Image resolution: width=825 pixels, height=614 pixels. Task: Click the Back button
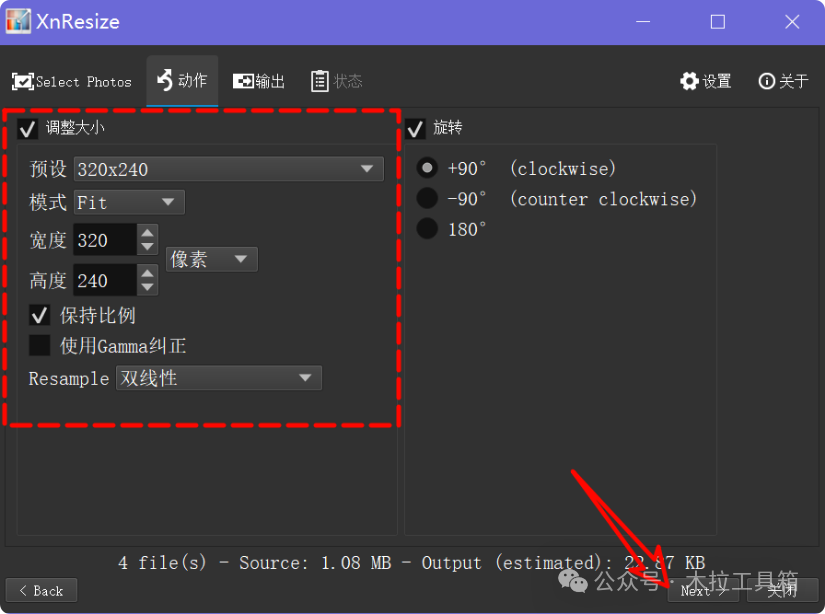(41, 591)
